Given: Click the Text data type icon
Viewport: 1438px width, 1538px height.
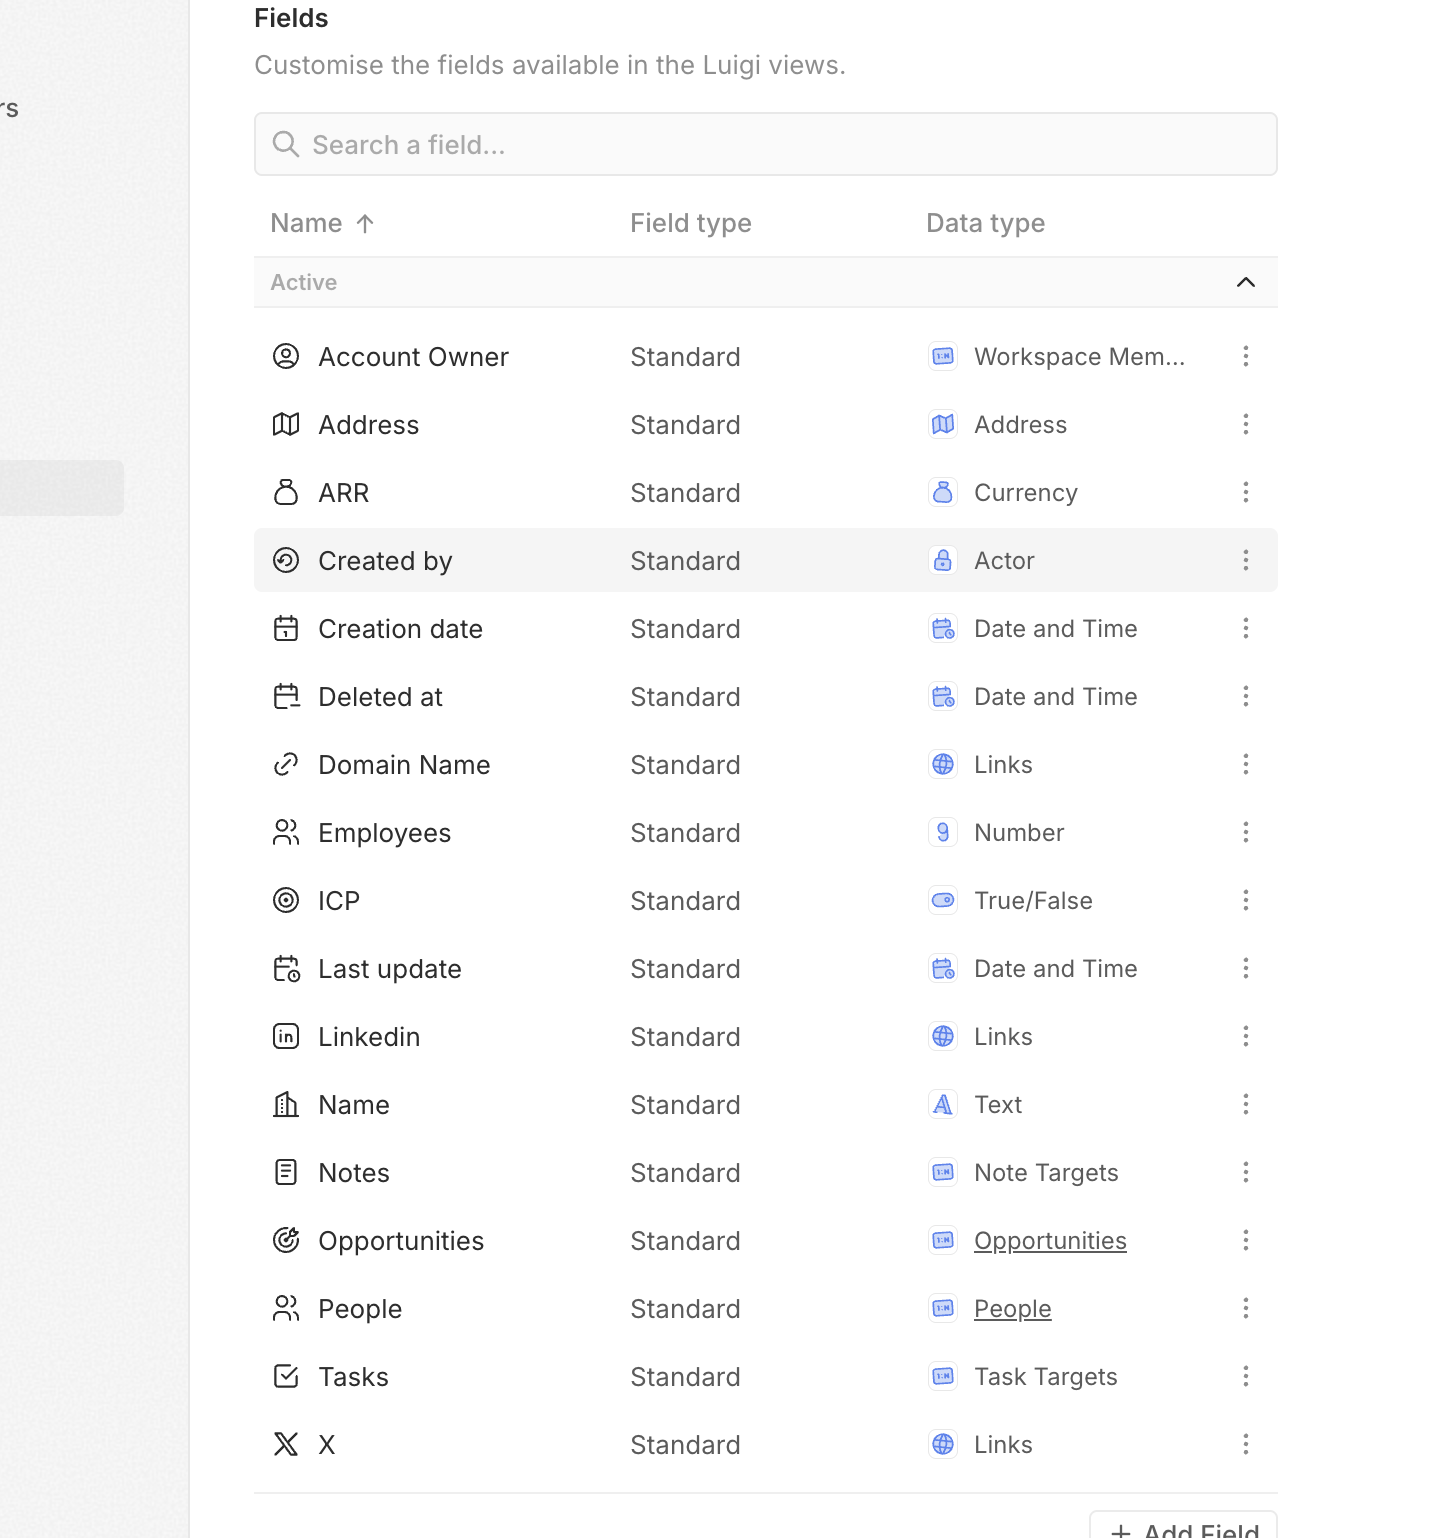Looking at the screenshot, I should tap(943, 1104).
